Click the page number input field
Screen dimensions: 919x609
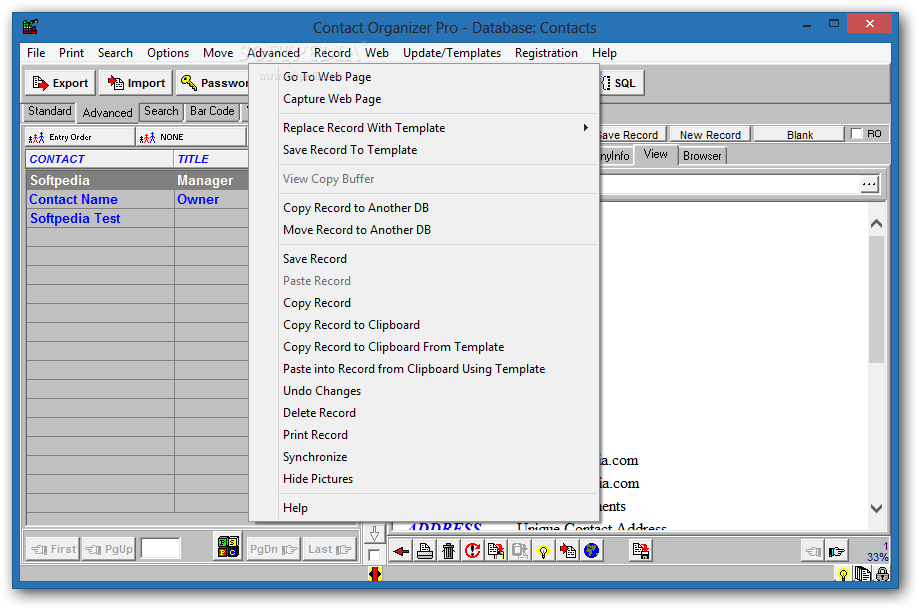point(161,549)
